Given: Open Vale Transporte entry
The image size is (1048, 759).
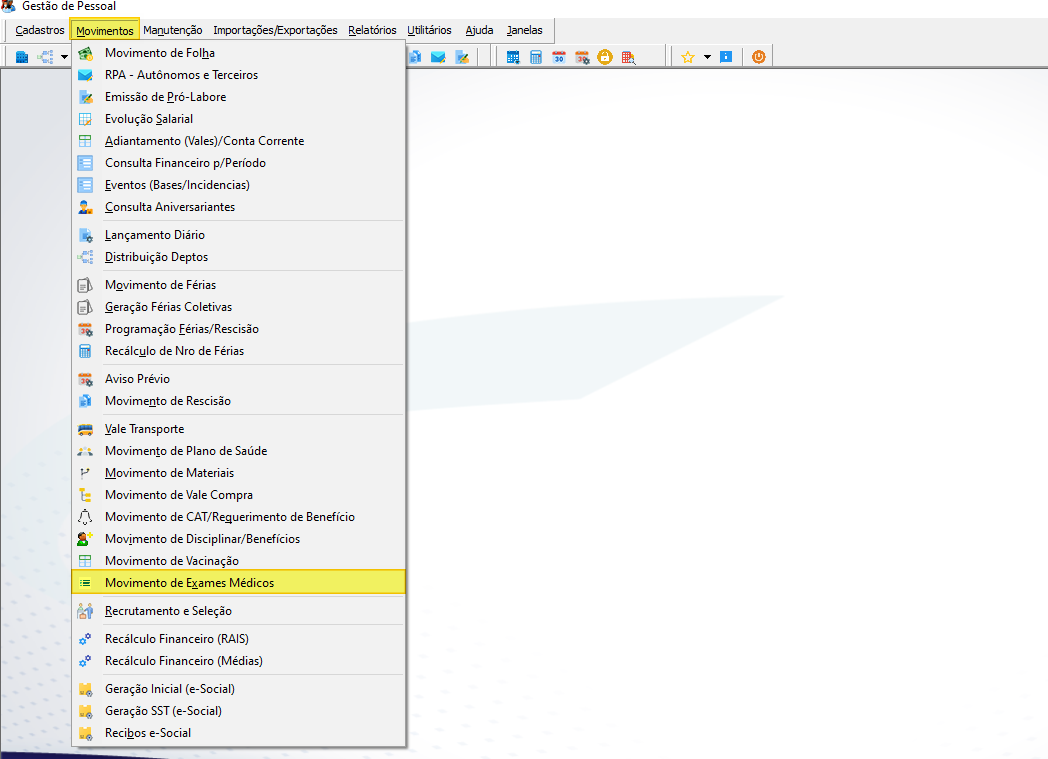Looking at the screenshot, I should [238, 429].
